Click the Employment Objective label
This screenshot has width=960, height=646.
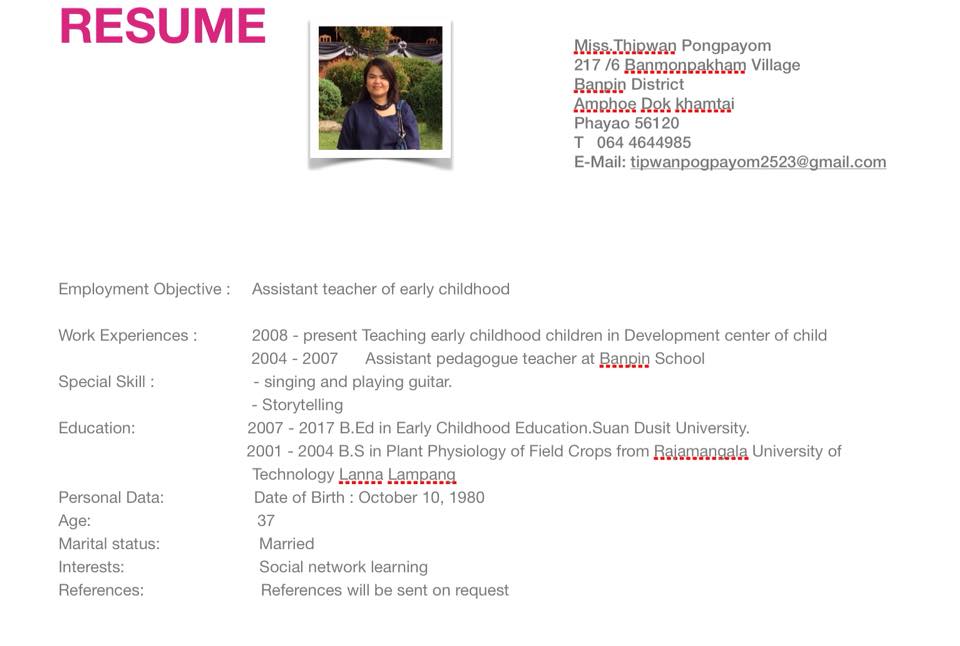(x=144, y=289)
